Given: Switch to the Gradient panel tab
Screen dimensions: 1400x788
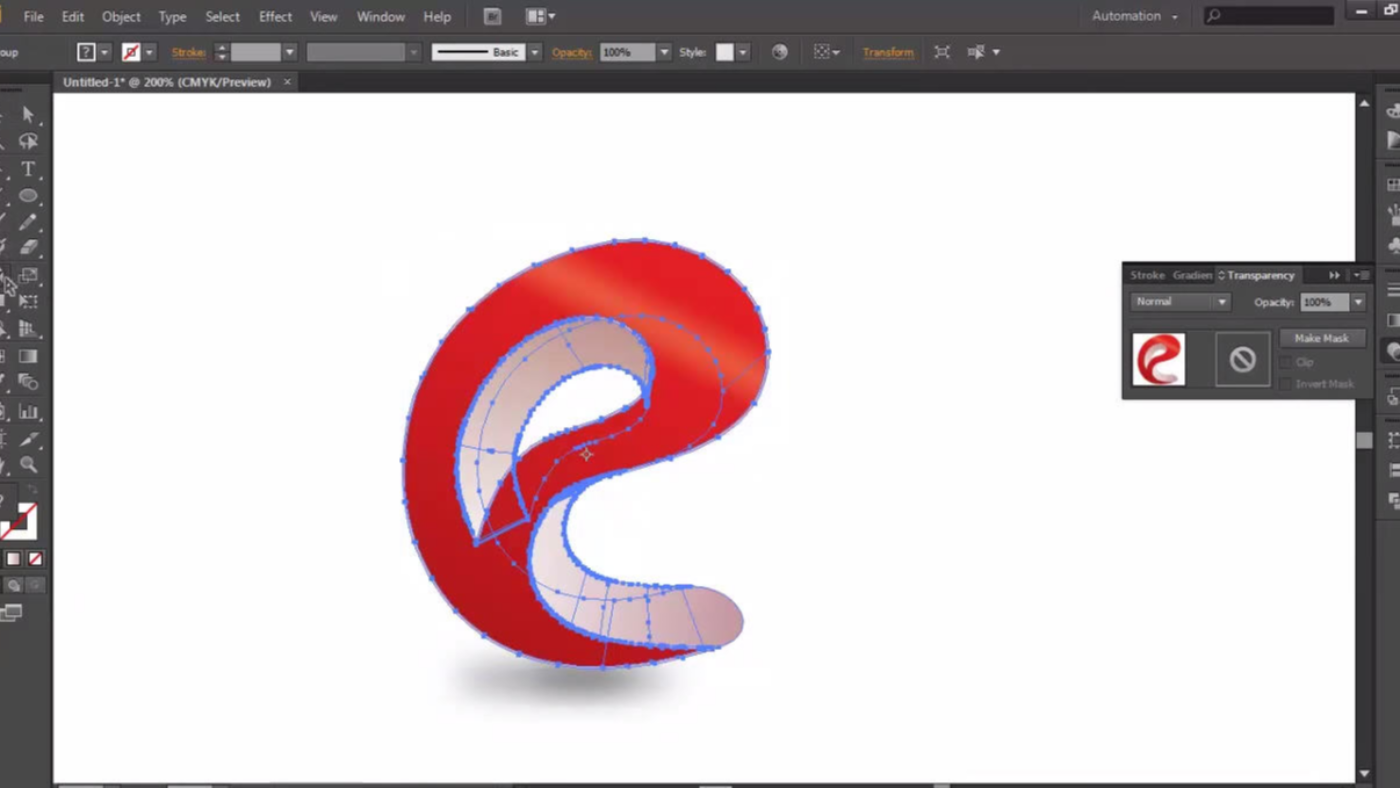Looking at the screenshot, I should [1192, 275].
